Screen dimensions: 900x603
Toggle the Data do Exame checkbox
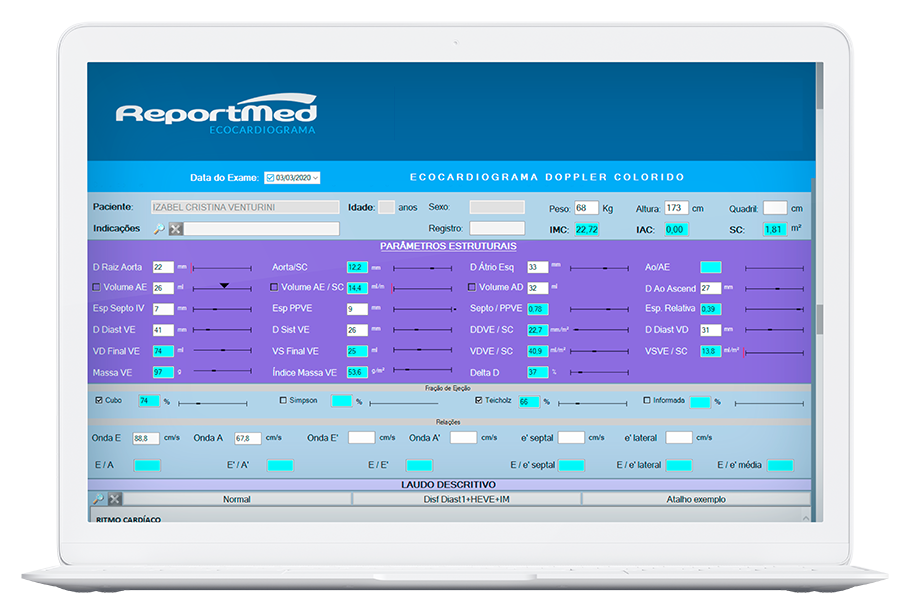[x=270, y=178]
